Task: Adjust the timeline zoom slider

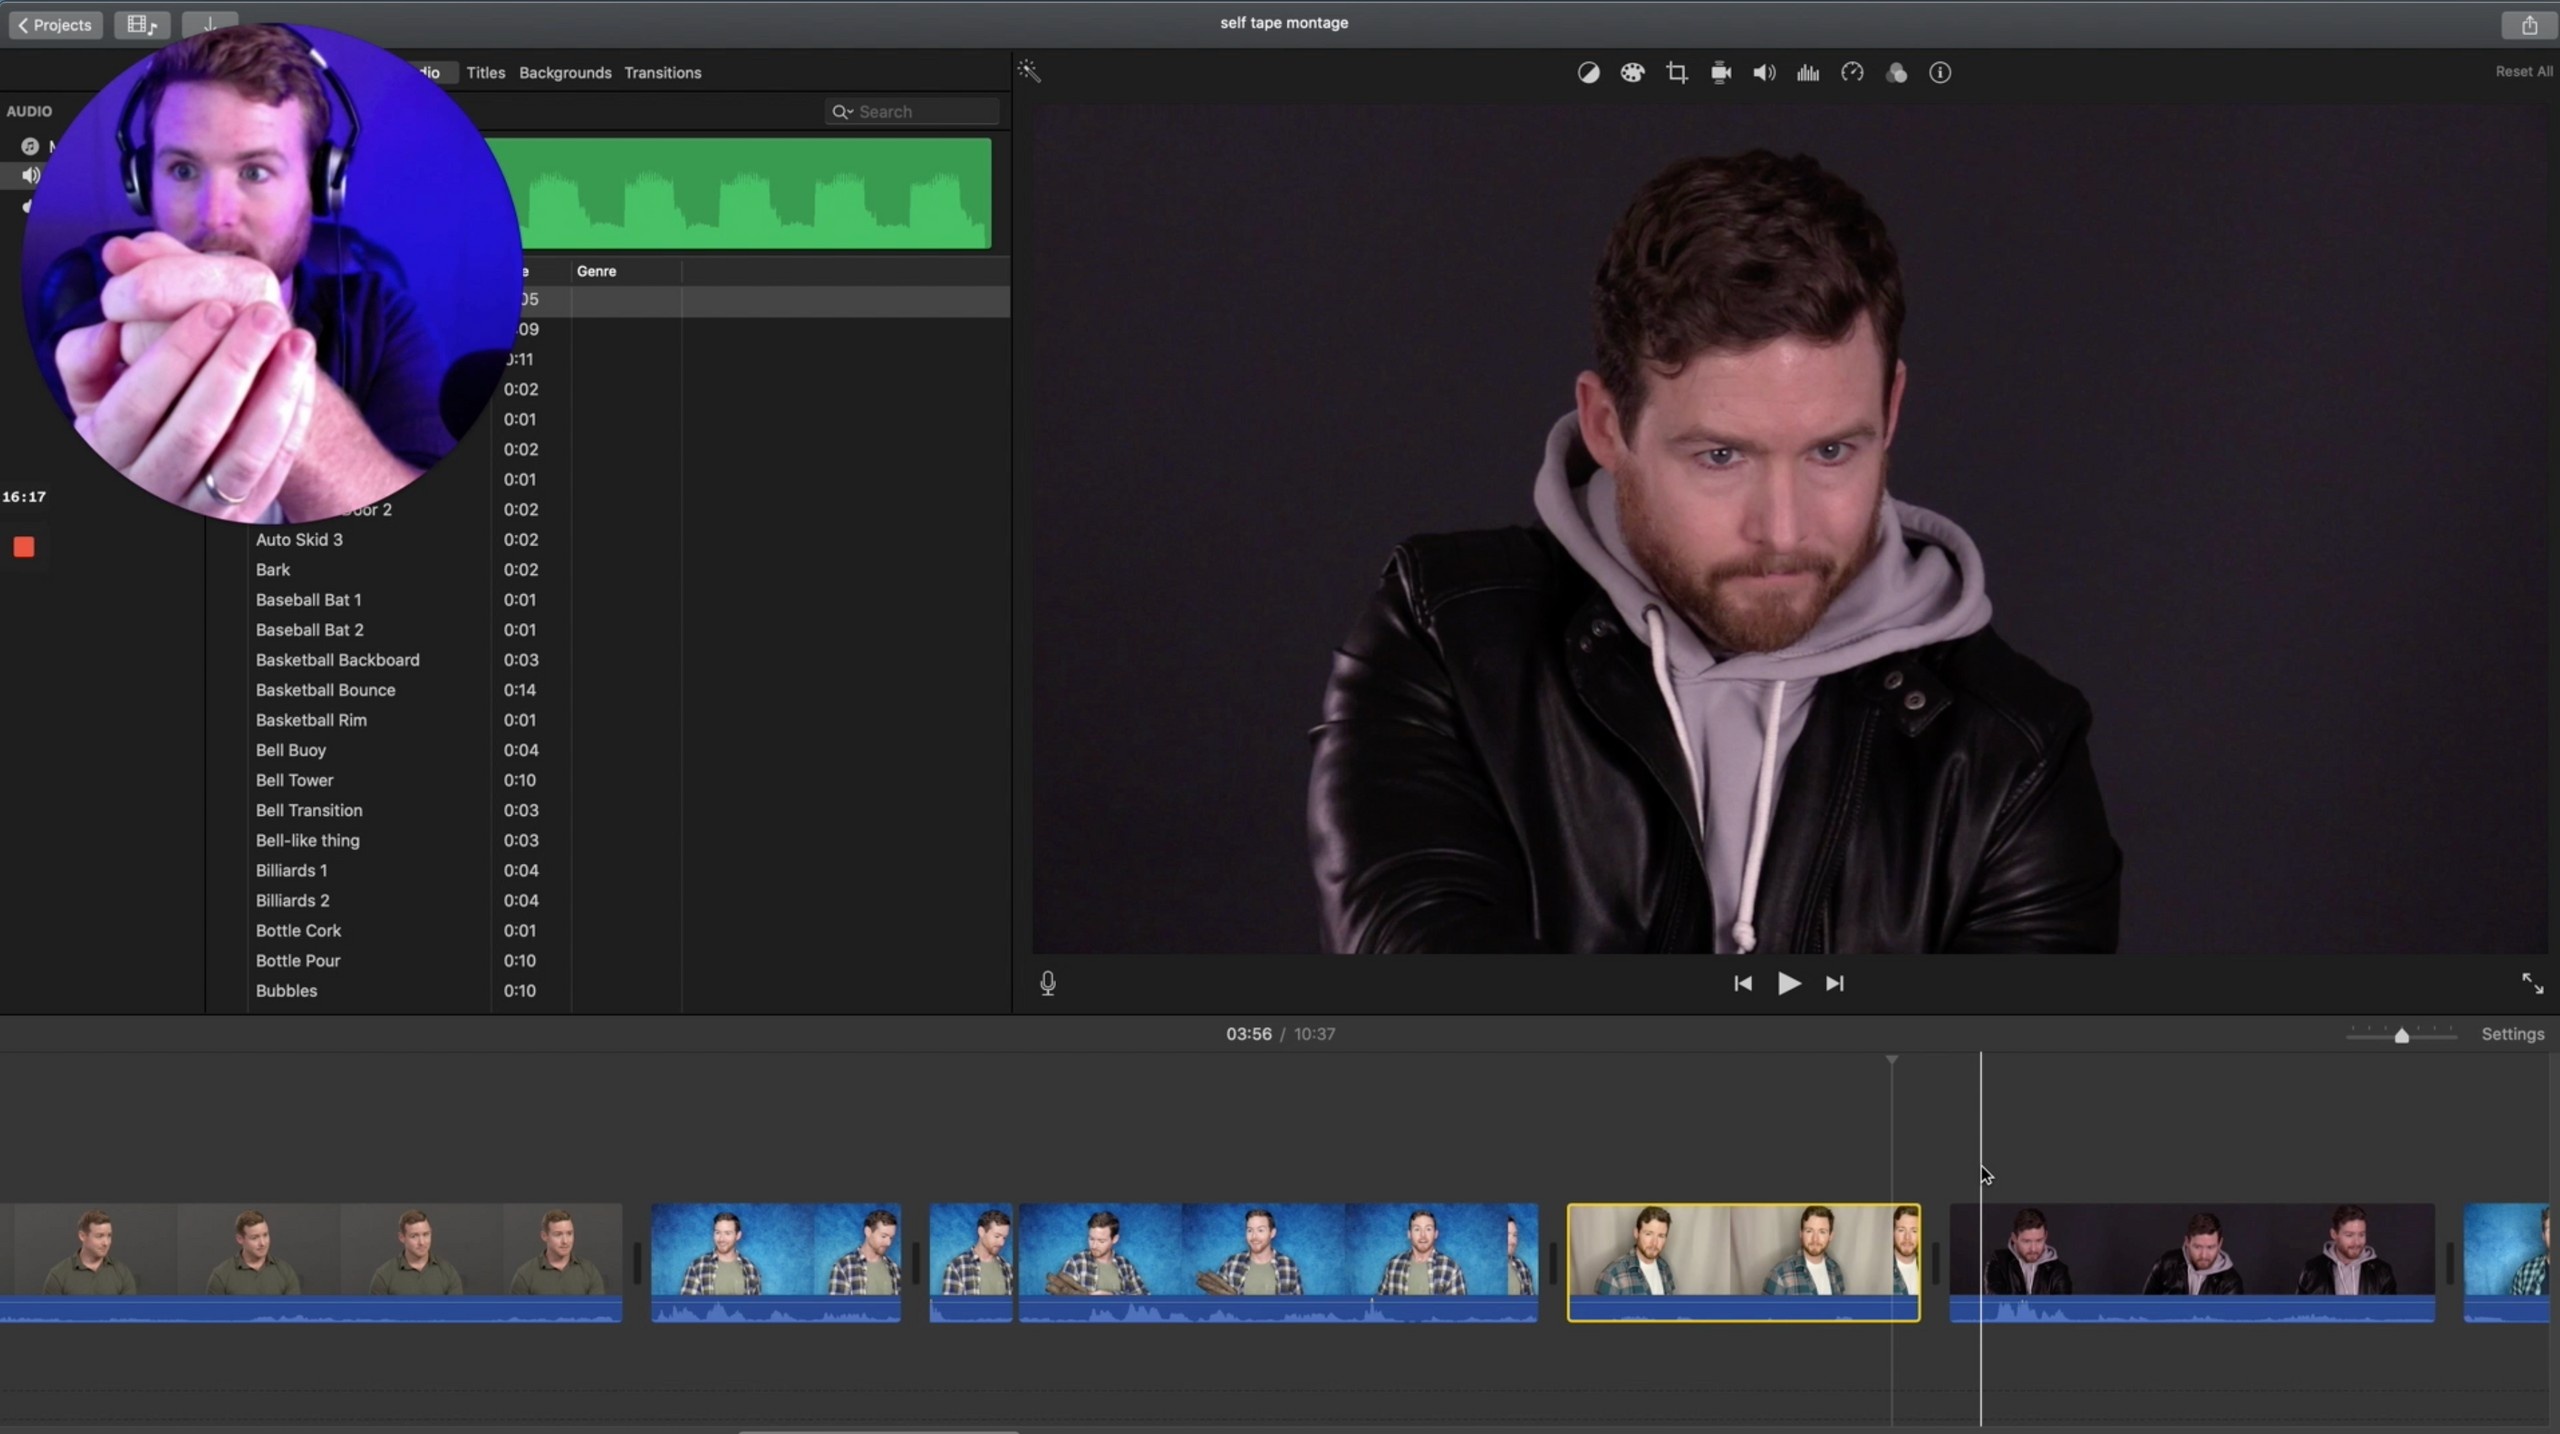Action: tap(2402, 1036)
